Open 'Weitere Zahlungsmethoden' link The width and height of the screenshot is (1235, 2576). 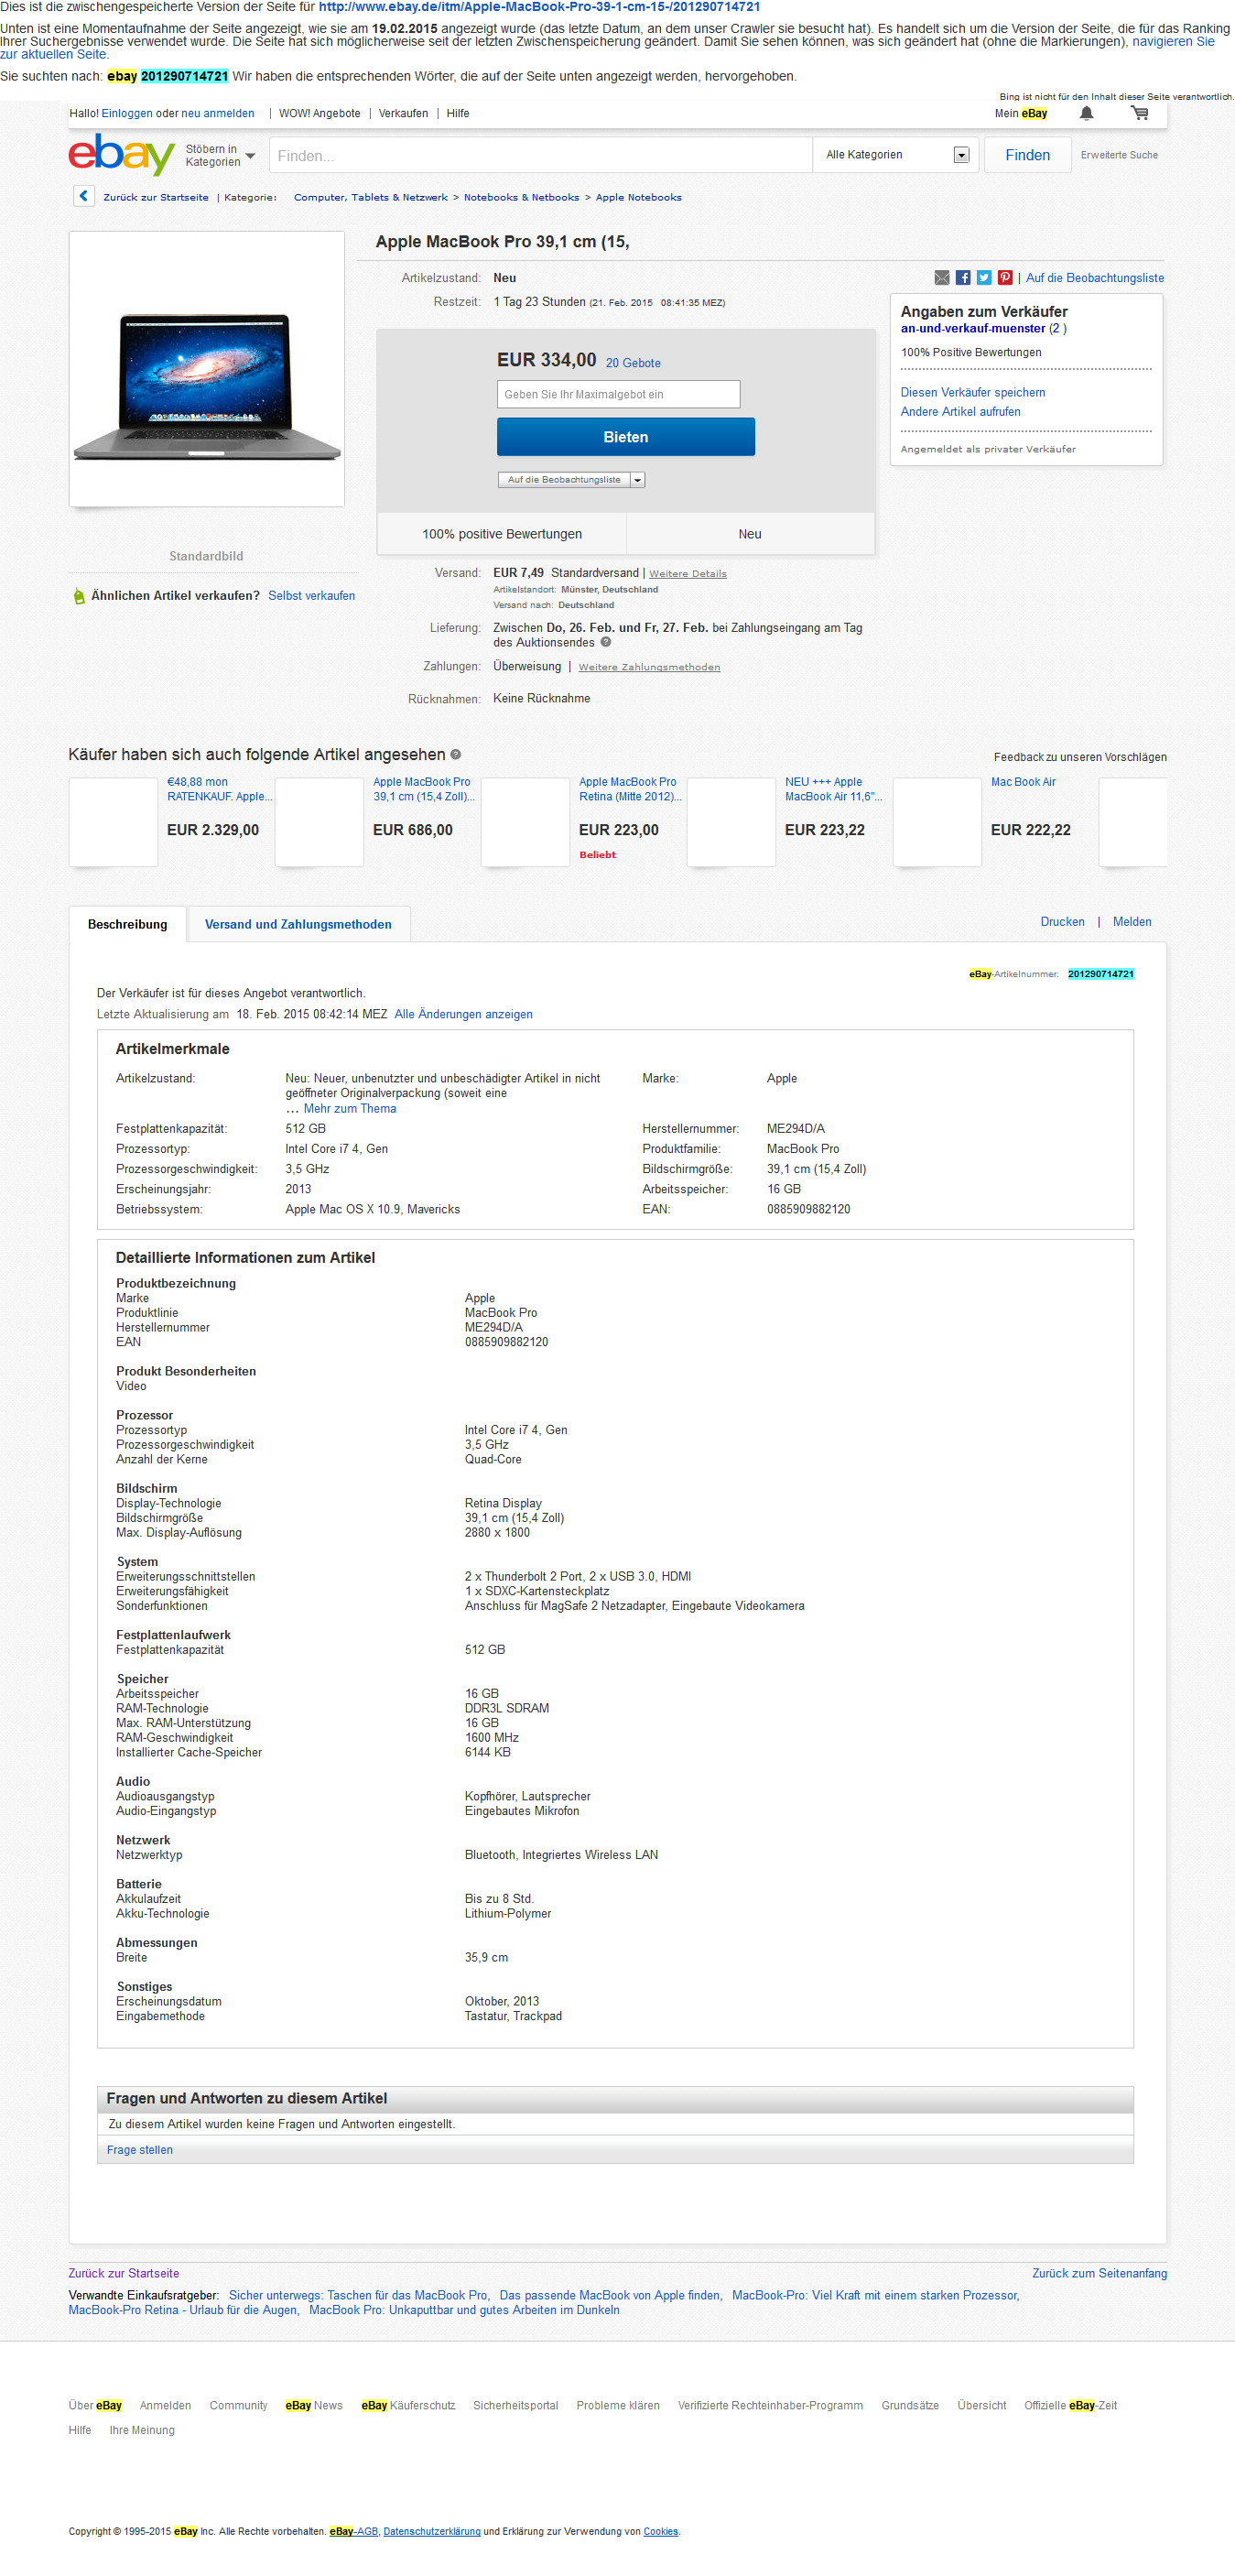click(648, 667)
